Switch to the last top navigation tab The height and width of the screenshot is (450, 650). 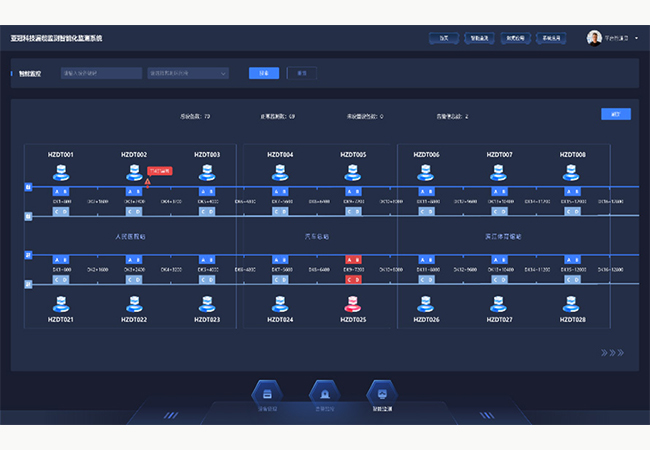[x=552, y=38]
